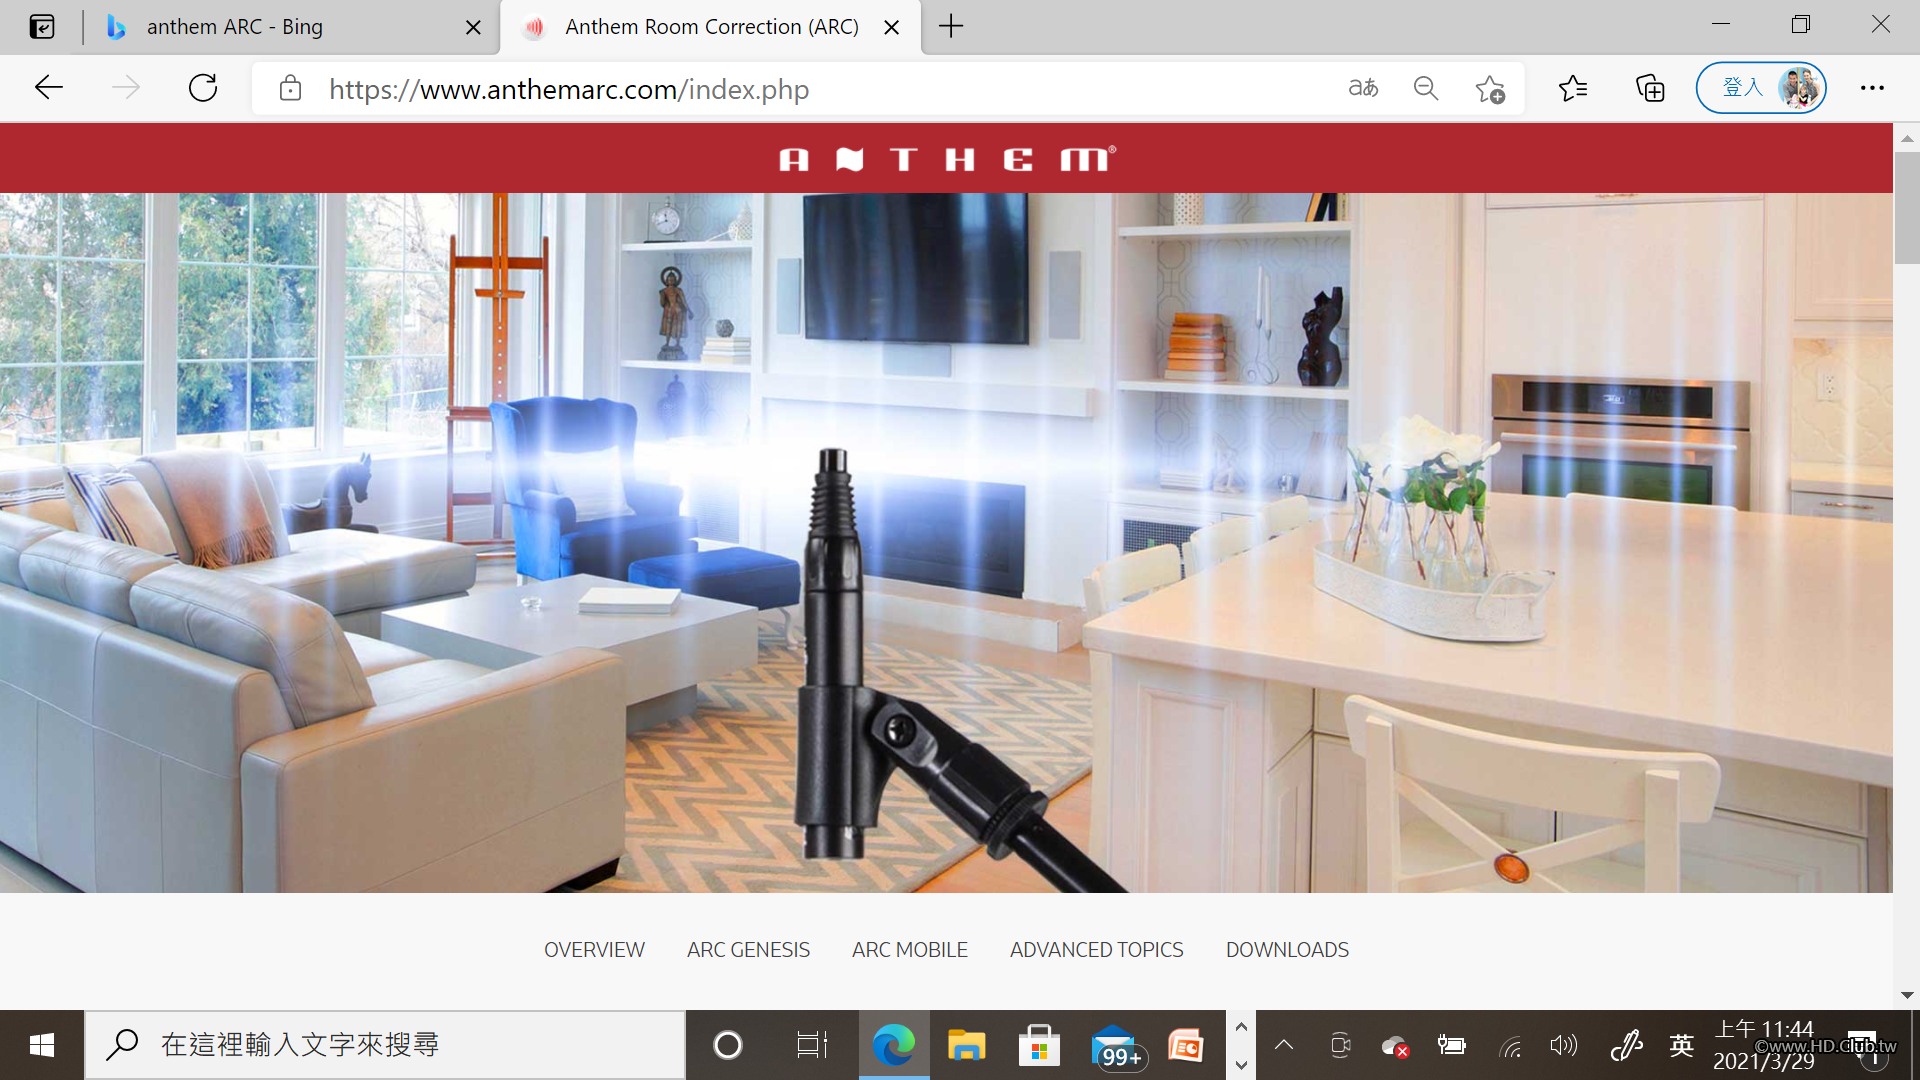Screen dimensions: 1920x1080
Task: Open the volume control in system tray
Action: [1563, 1045]
